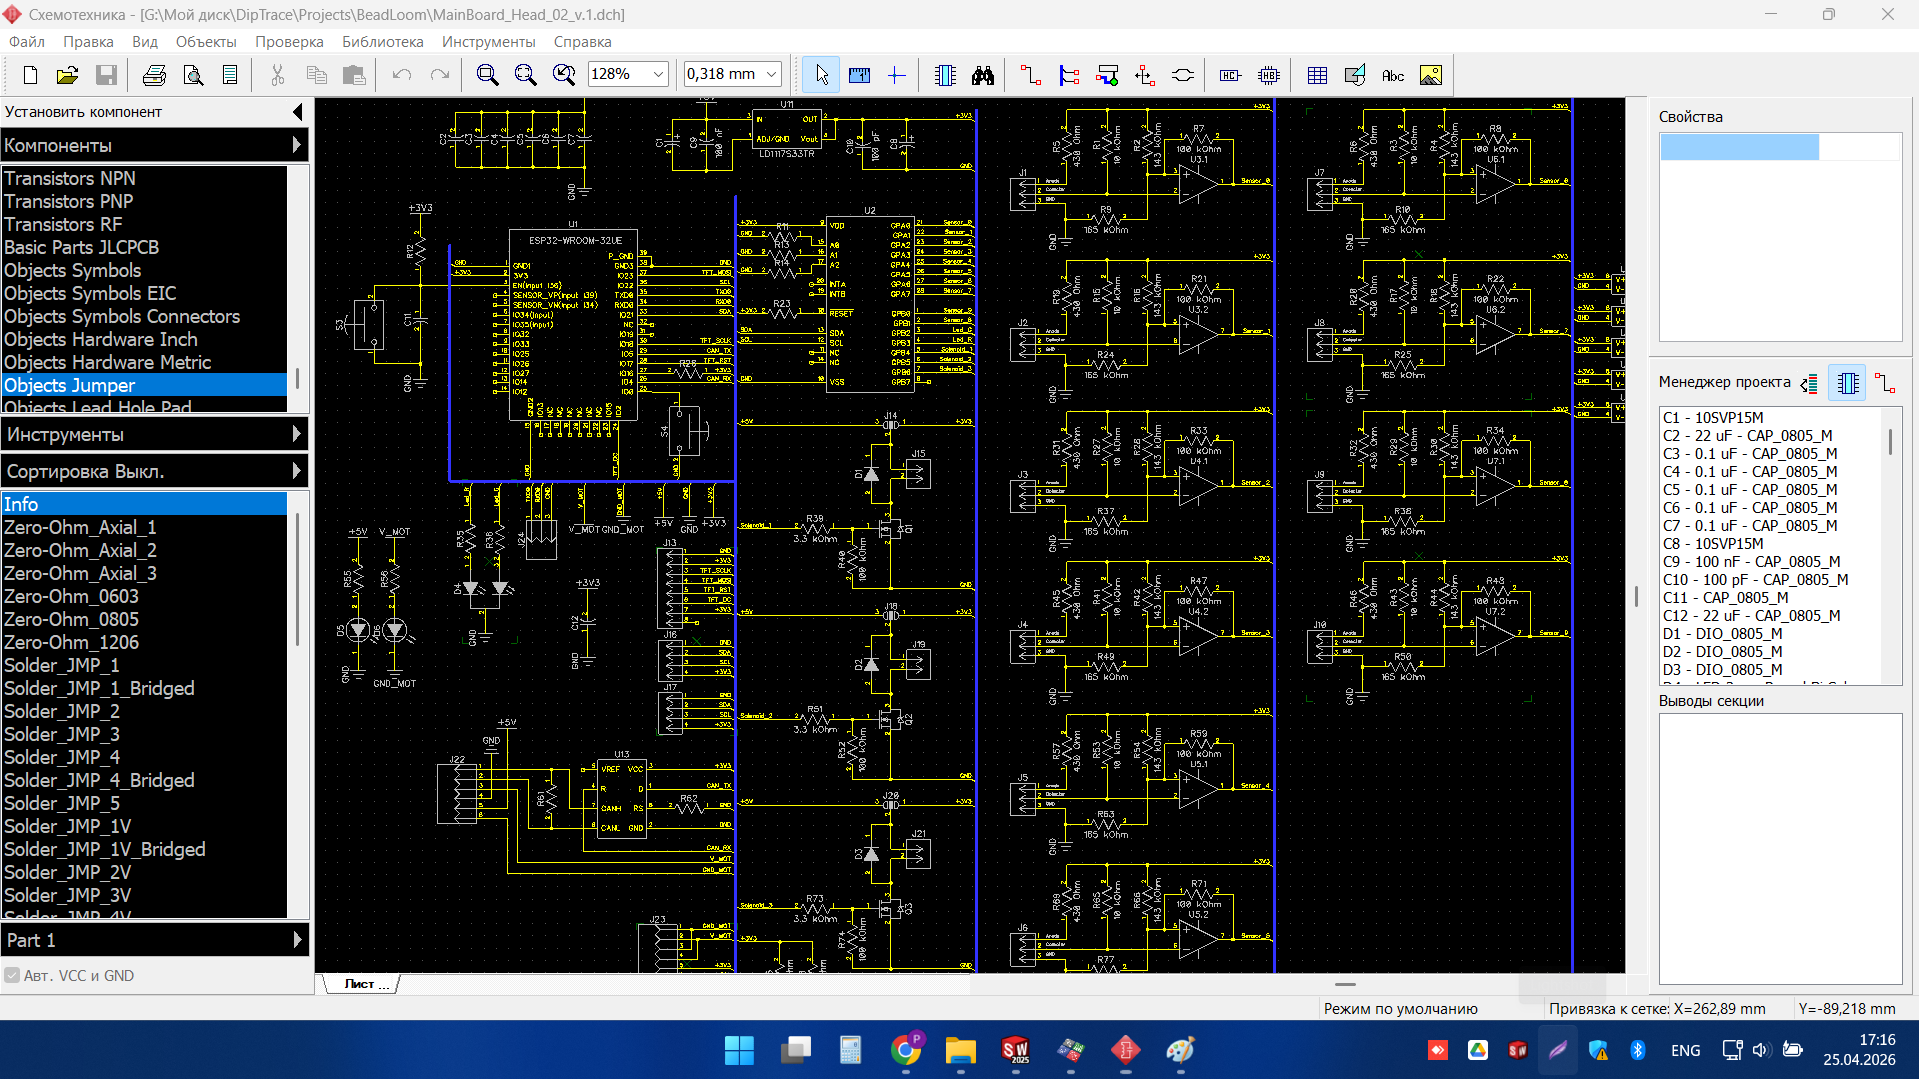
Task: Click the blue Свойства properties field
Action: pyautogui.click(x=1739, y=147)
